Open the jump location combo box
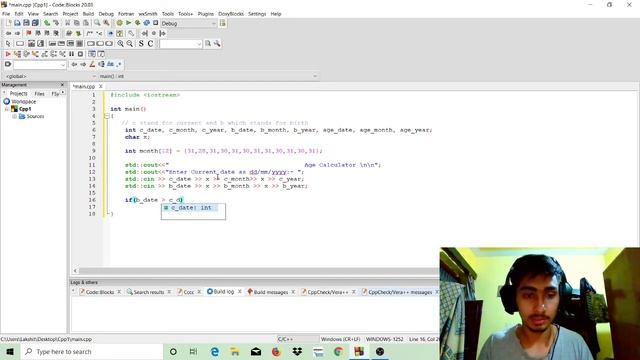This screenshot has width=640, height=360. click(40, 64)
